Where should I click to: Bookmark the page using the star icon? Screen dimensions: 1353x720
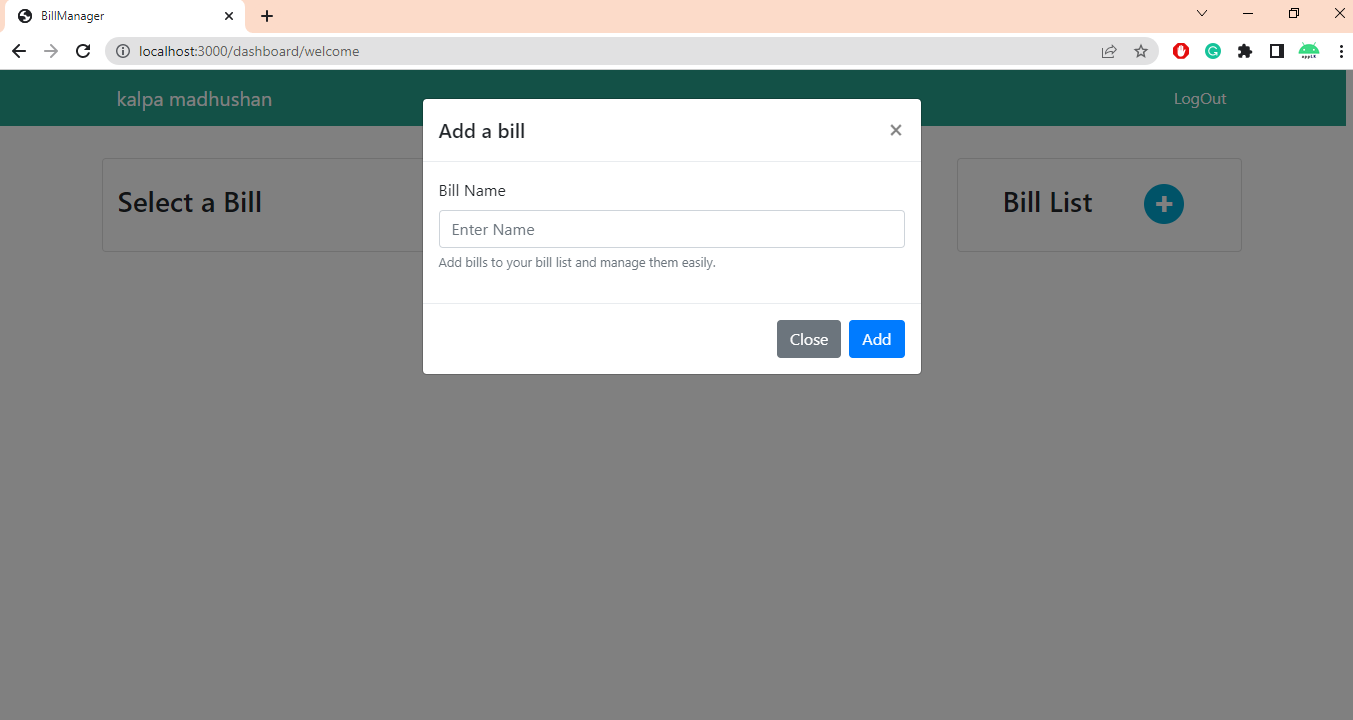pyautogui.click(x=1141, y=51)
